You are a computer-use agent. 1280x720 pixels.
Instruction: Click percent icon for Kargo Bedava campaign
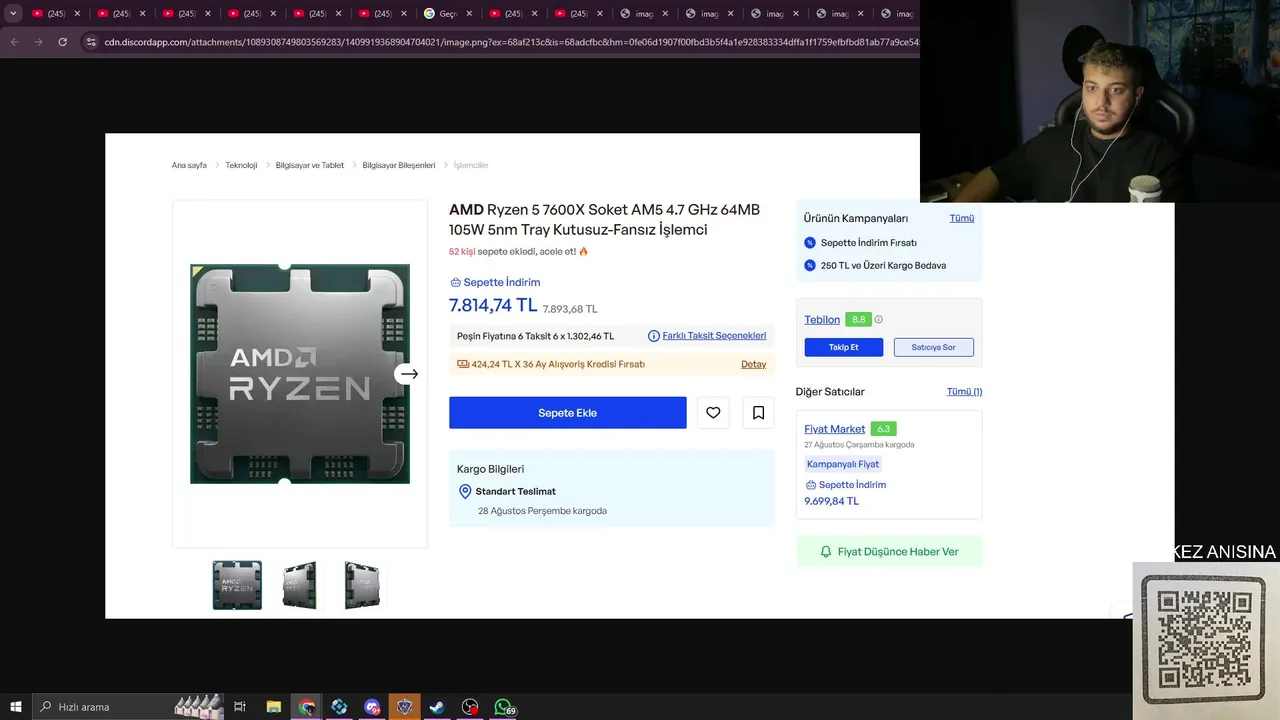point(810,265)
